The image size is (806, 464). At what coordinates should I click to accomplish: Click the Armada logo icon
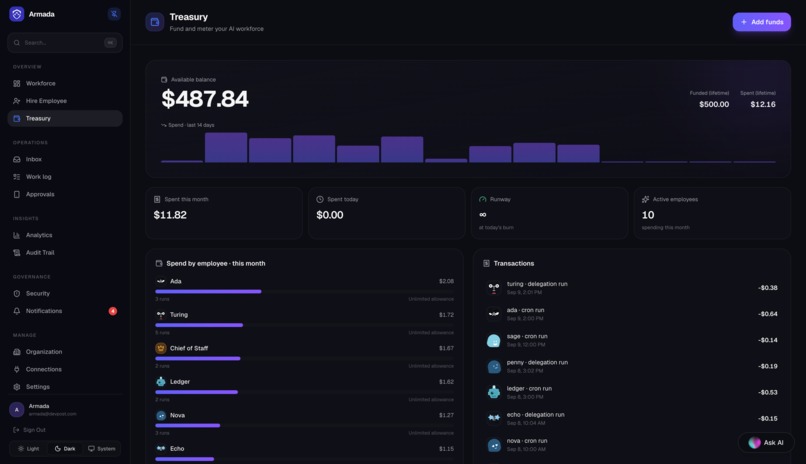point(16,14)
